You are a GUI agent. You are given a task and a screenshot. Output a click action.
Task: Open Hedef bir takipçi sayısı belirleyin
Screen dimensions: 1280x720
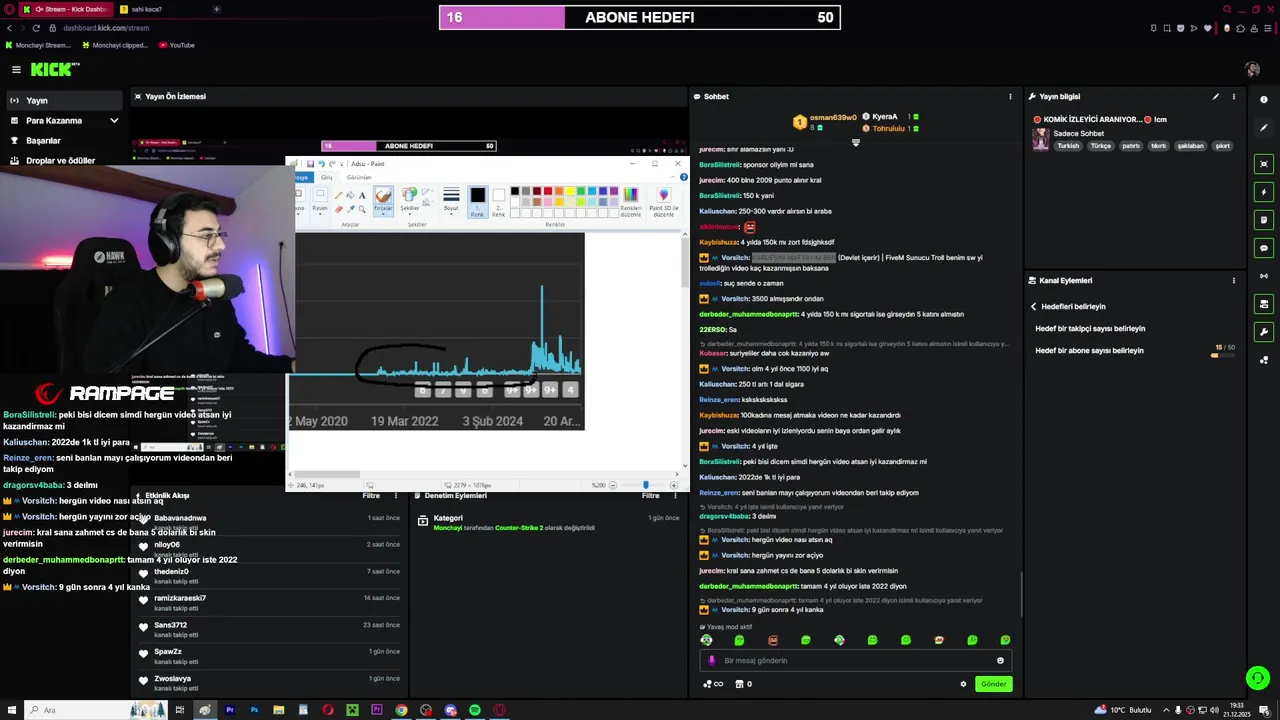(x=1090, y=329)
